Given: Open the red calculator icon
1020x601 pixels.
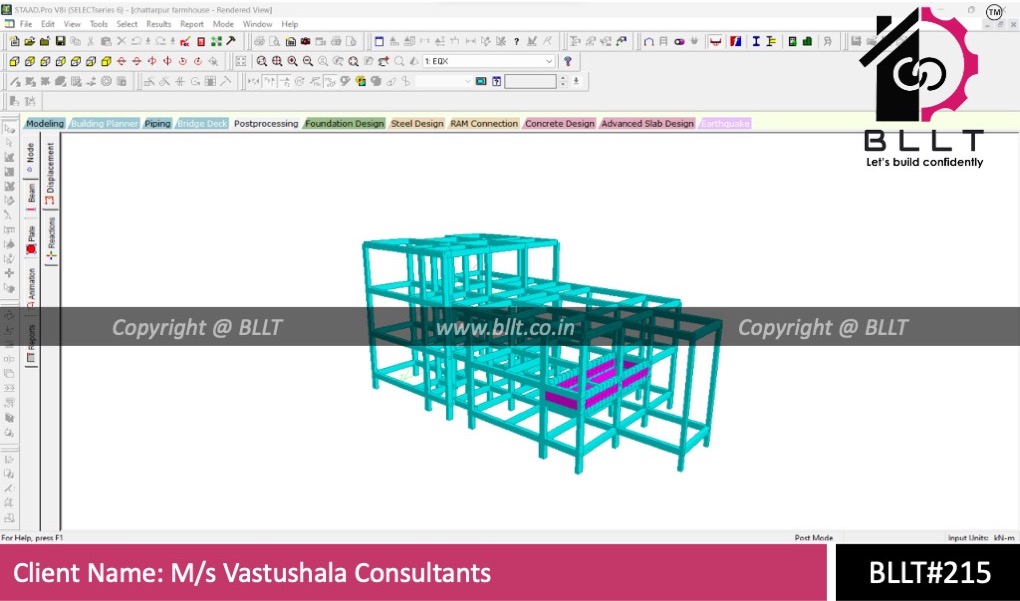Looking at the screenshot, I should pyautogui.click(x=201, y=41).
